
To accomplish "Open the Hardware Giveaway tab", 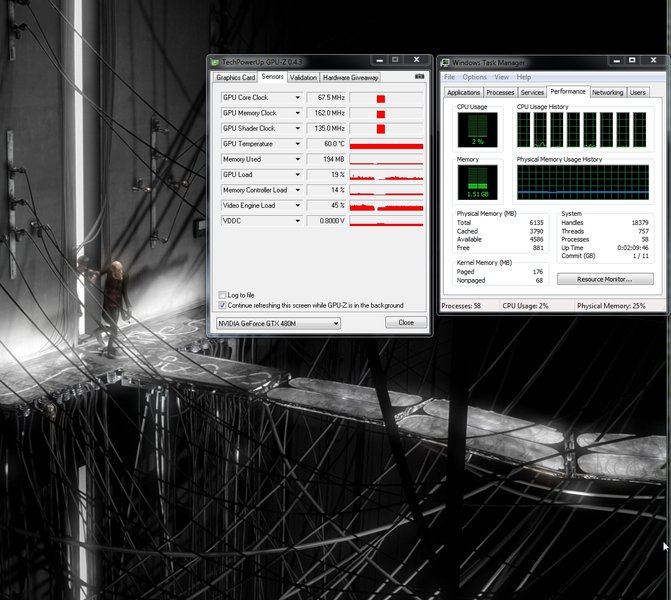I will (350, 77).
